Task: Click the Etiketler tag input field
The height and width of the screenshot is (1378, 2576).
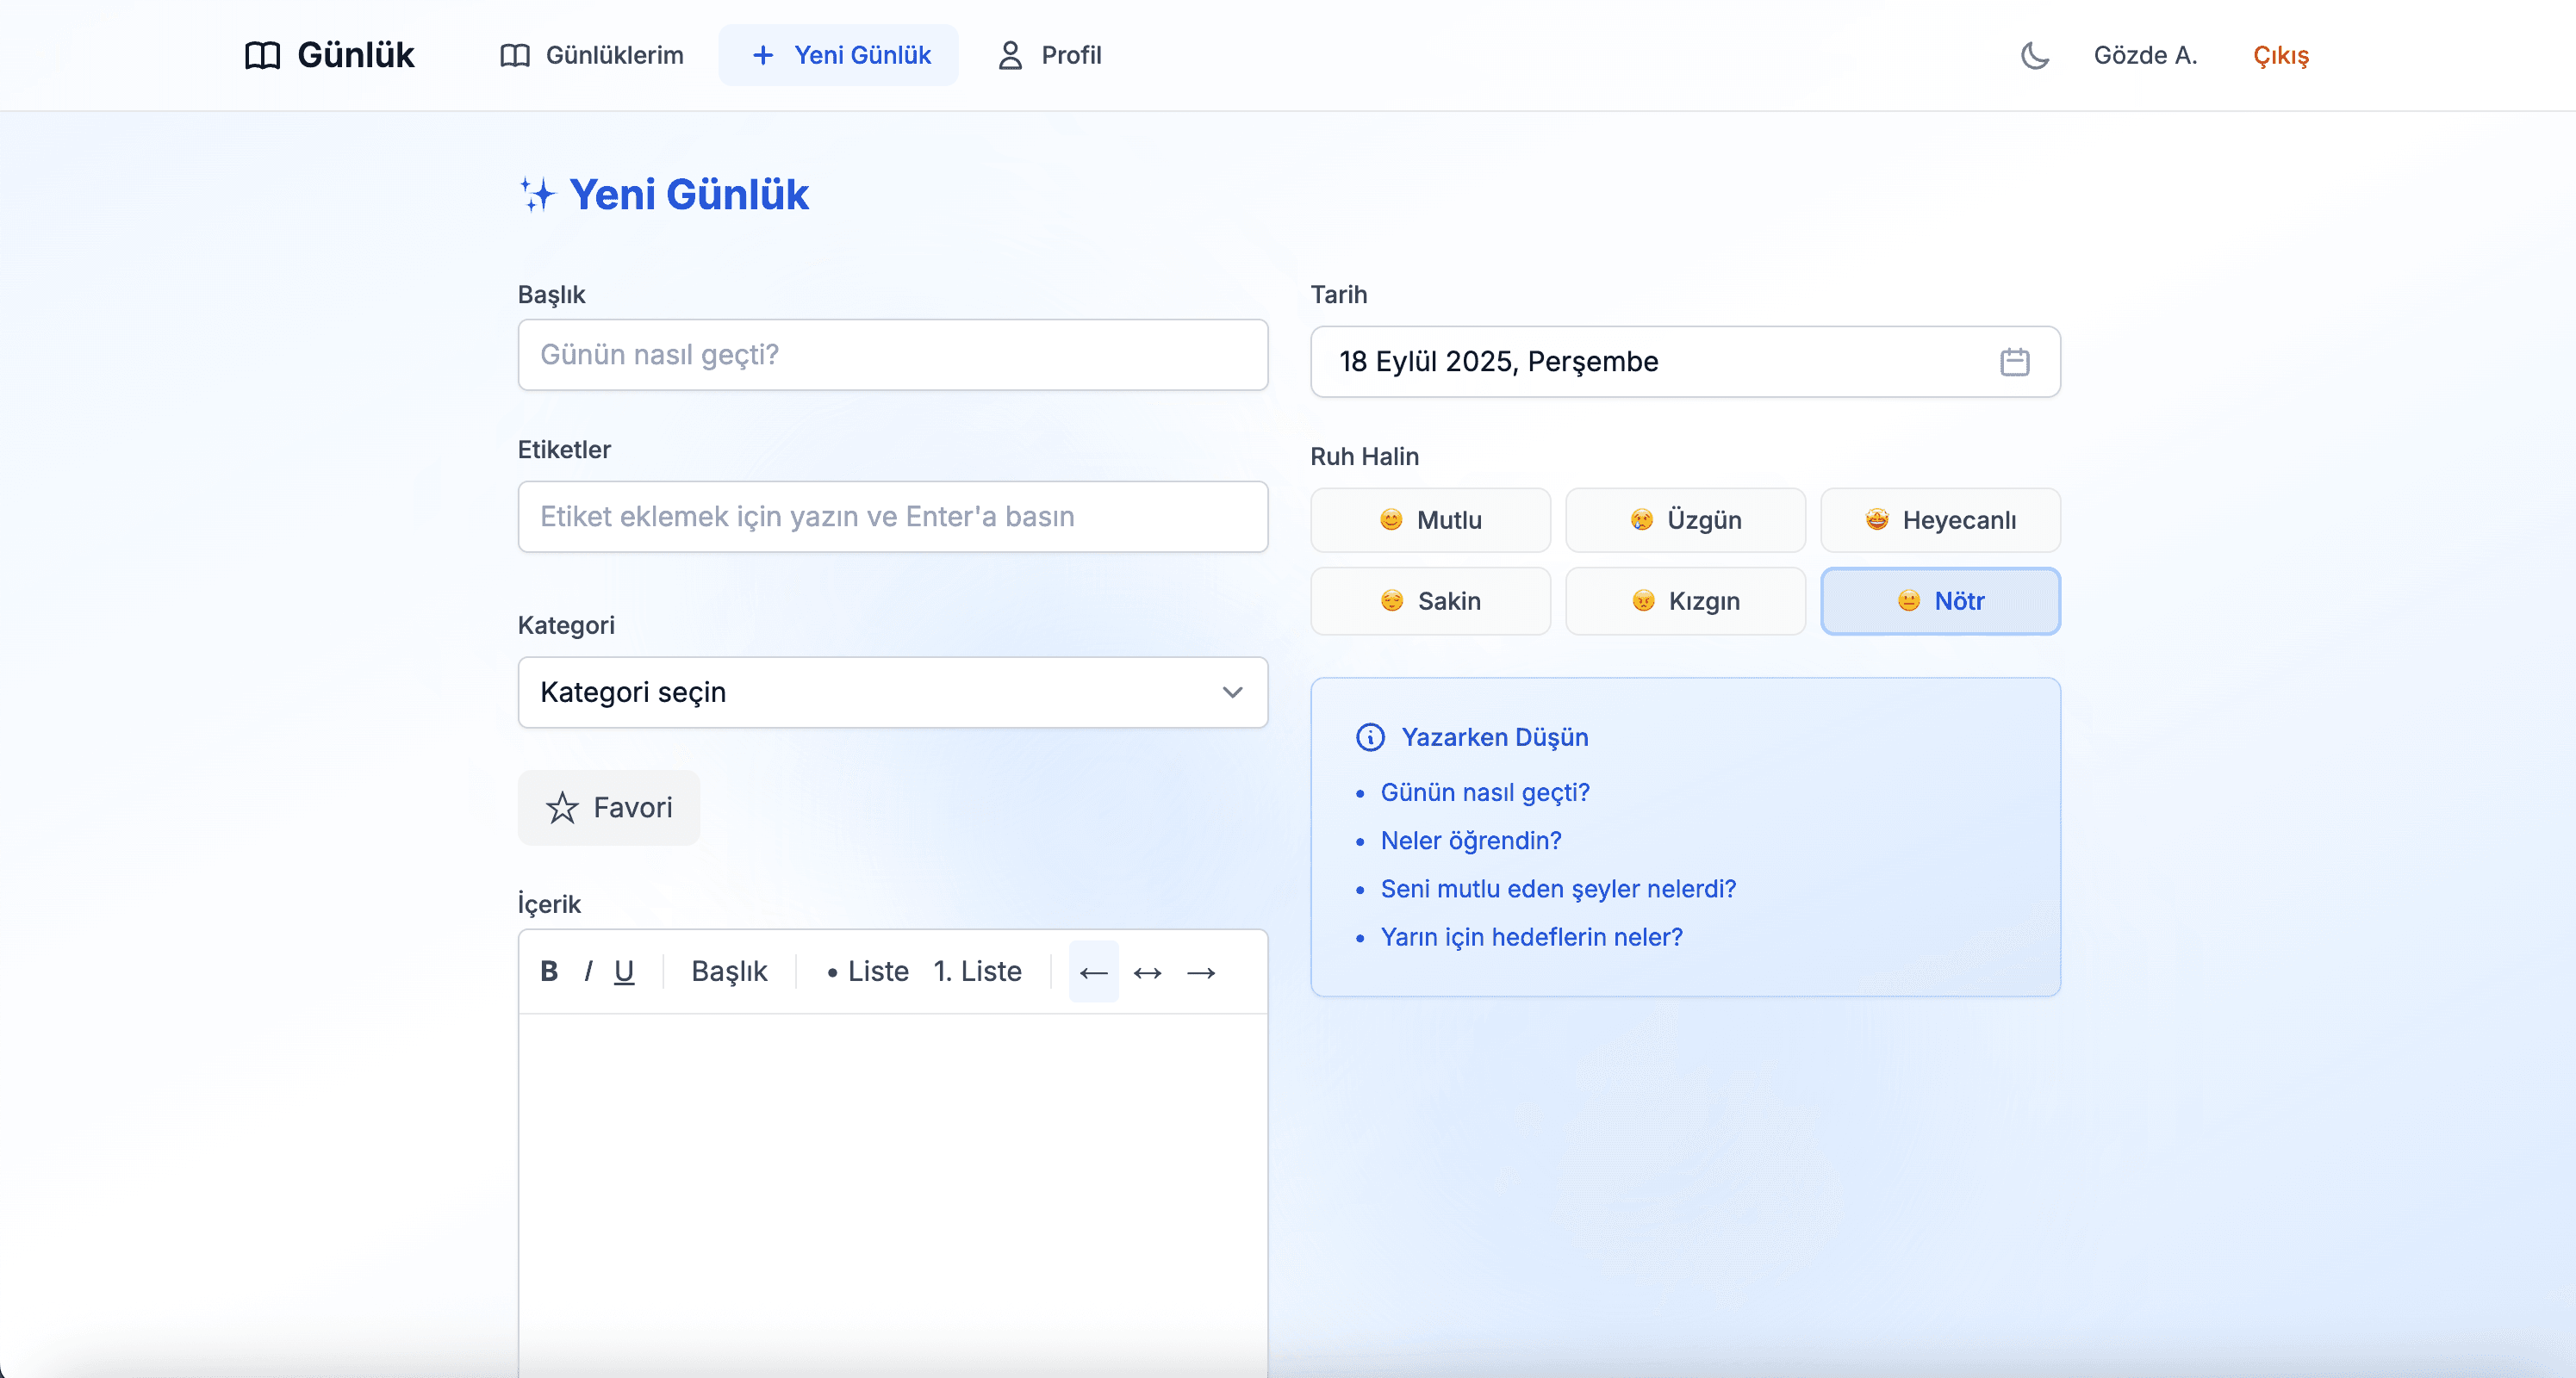Action: pos(892,517)
